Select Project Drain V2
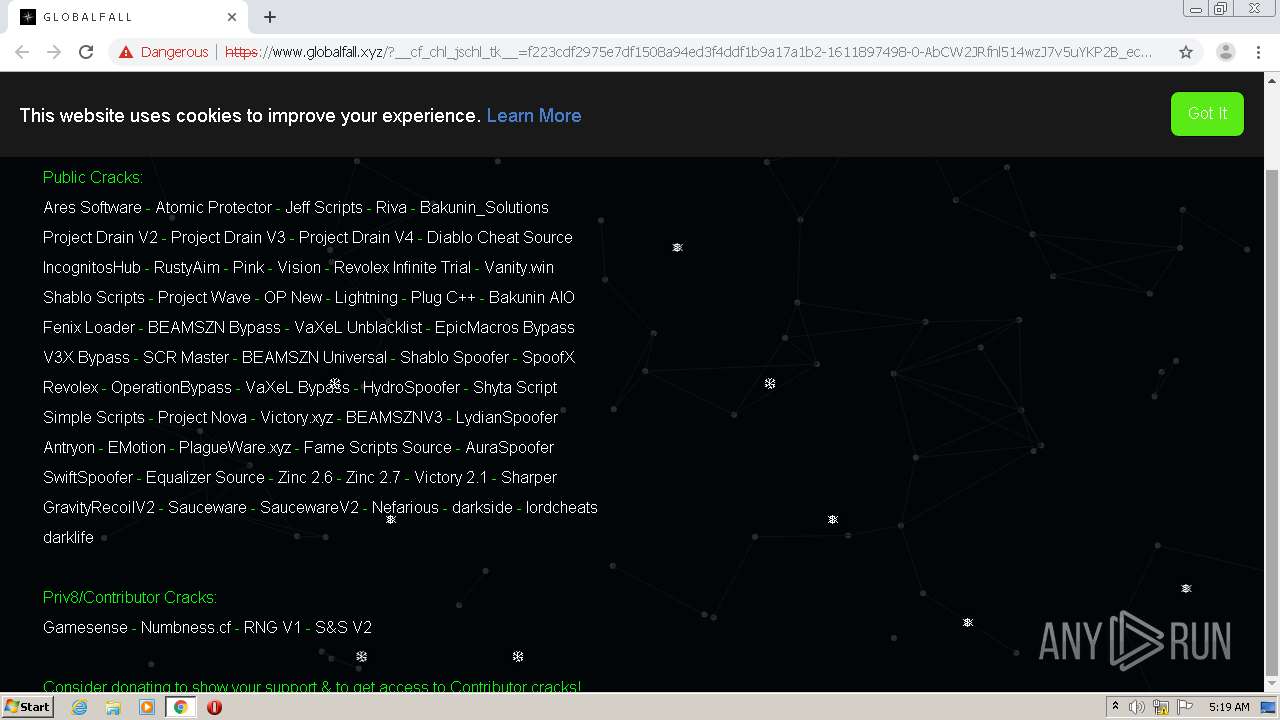This screenshot has height=720, width=1280. [100, 237]
